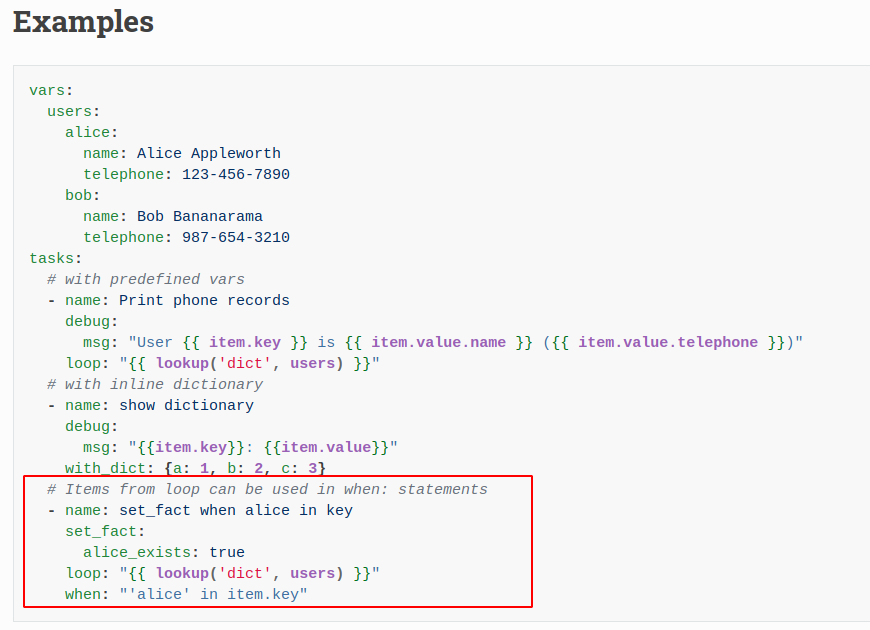
Task: Click "name: Alice Appleworth" line
Action: (182, 154)
